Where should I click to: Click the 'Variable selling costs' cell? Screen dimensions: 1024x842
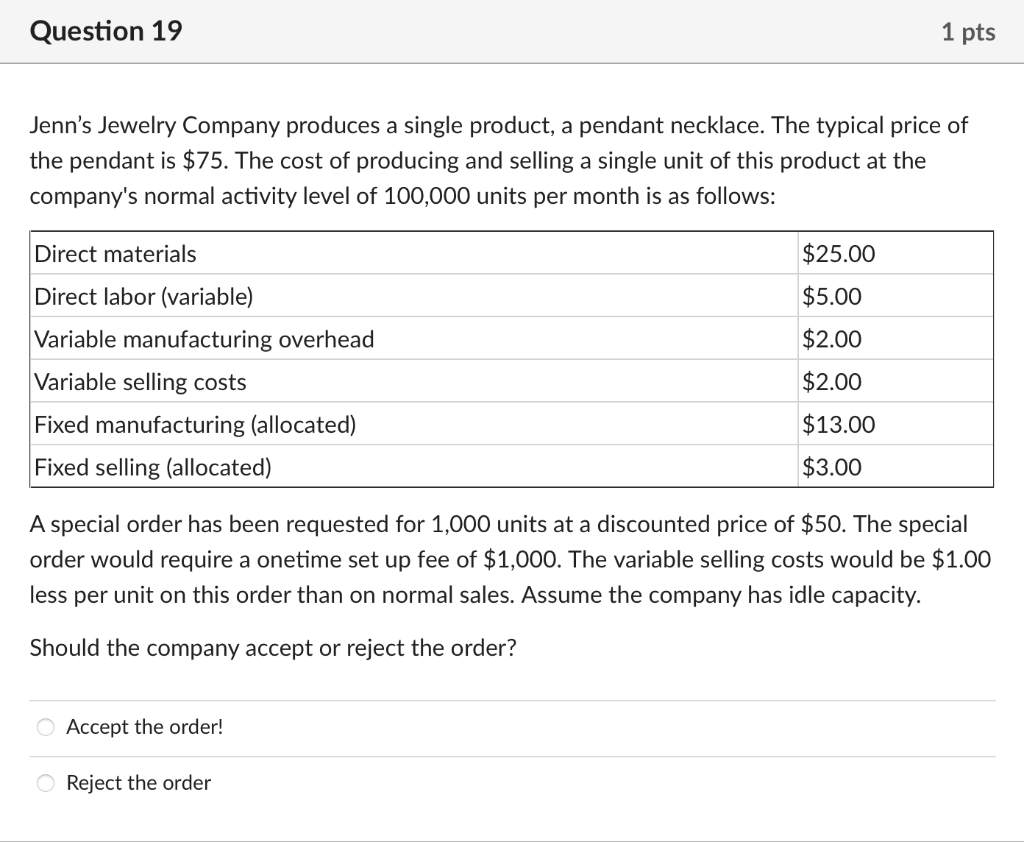click(141, 382)
